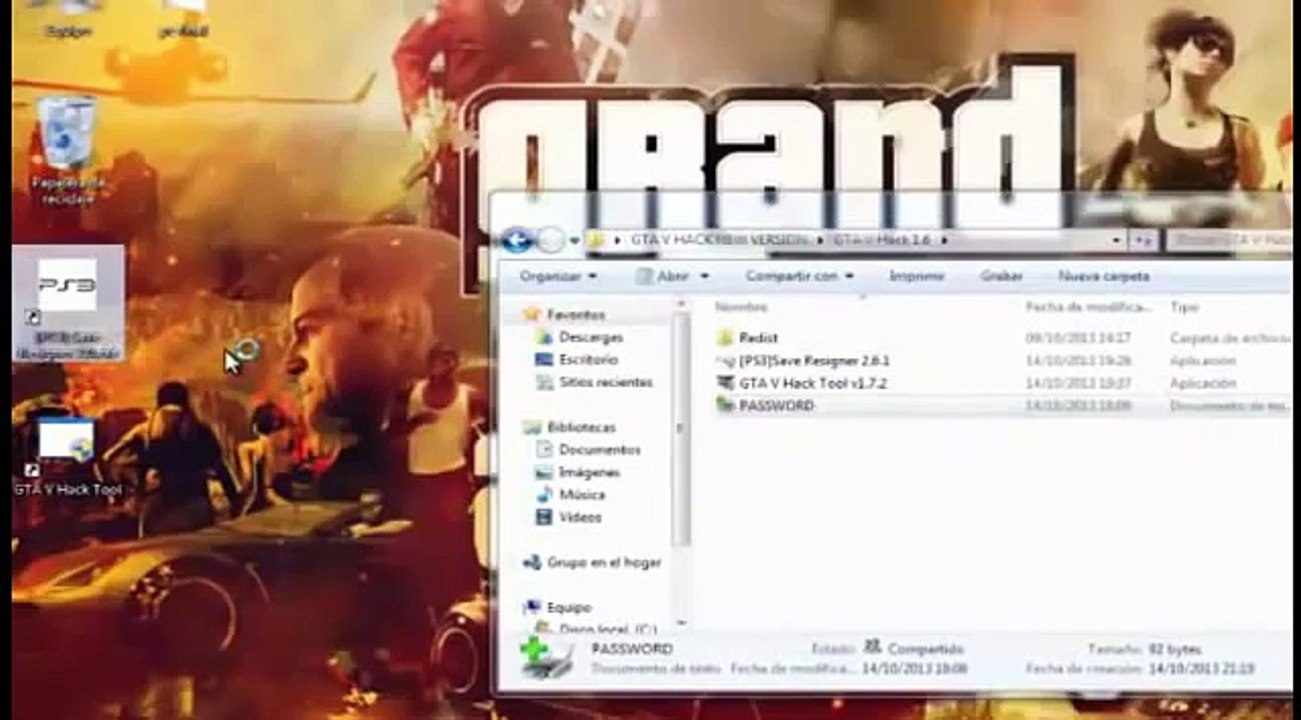Click the GTA V Hack 1.6 breadcrumb segment
This screenshot has width=1301, height=720.
point(884,240)
